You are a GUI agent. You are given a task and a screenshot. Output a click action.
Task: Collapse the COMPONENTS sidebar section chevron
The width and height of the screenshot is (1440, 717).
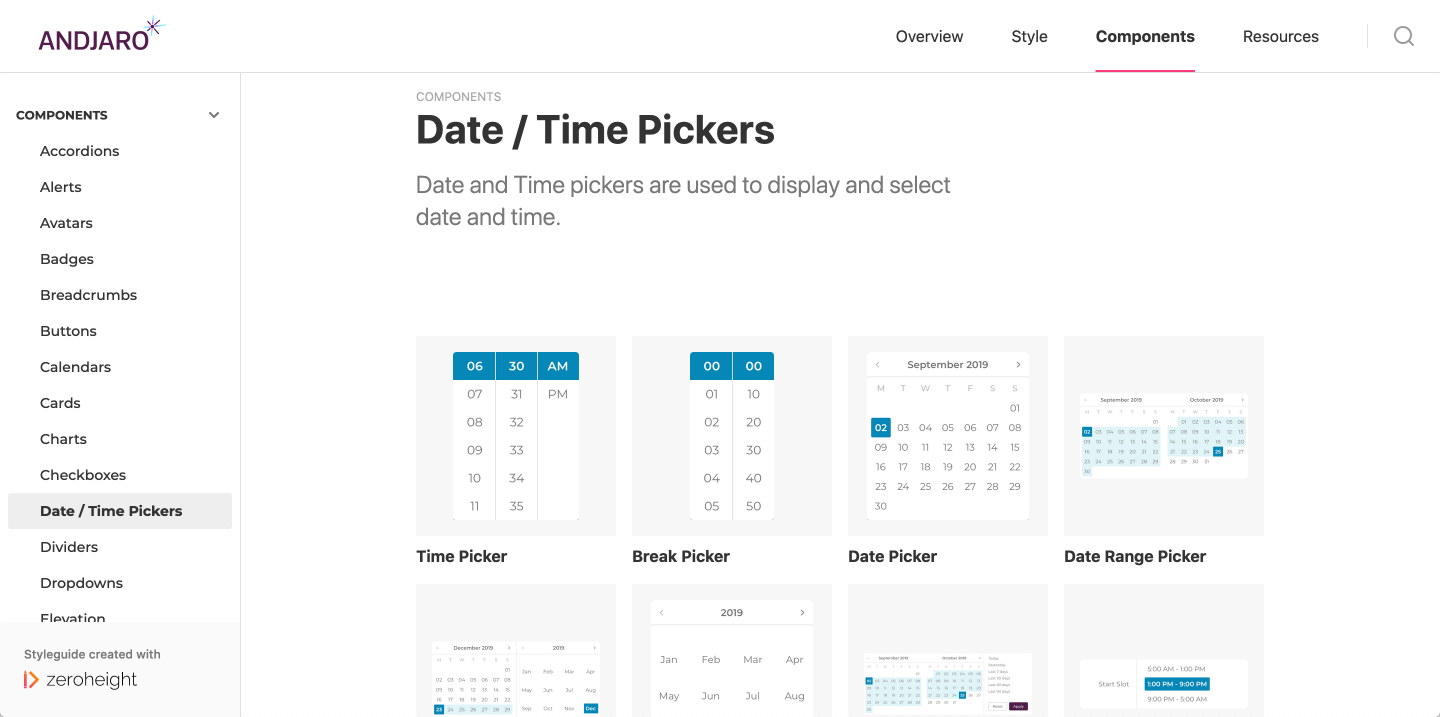click(214, 115)
